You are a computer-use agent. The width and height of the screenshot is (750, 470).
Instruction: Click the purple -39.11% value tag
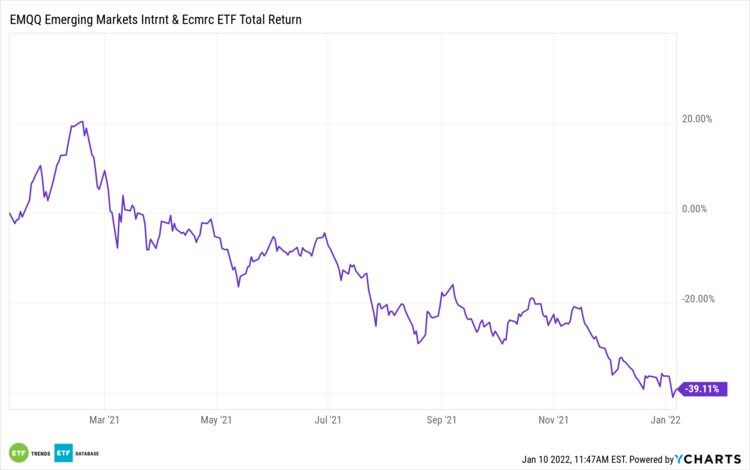pos(703,389)
